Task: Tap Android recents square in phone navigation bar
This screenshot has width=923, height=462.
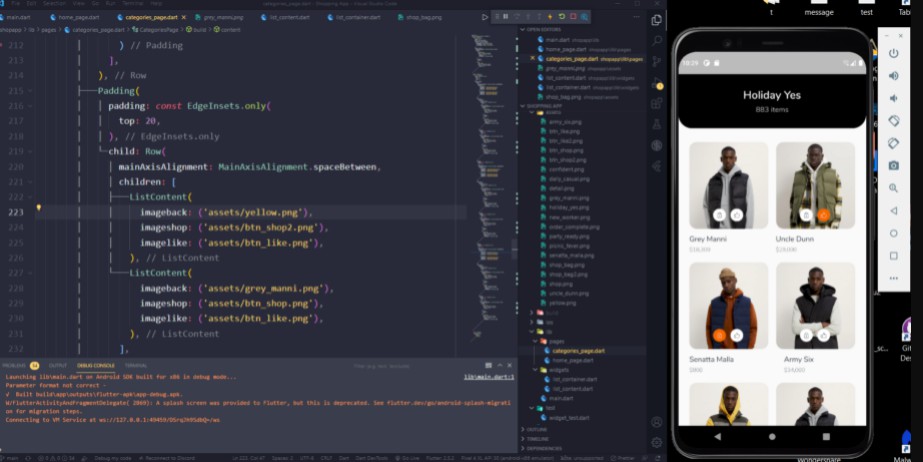Action: pyautogui.click(x=826, y=437)
